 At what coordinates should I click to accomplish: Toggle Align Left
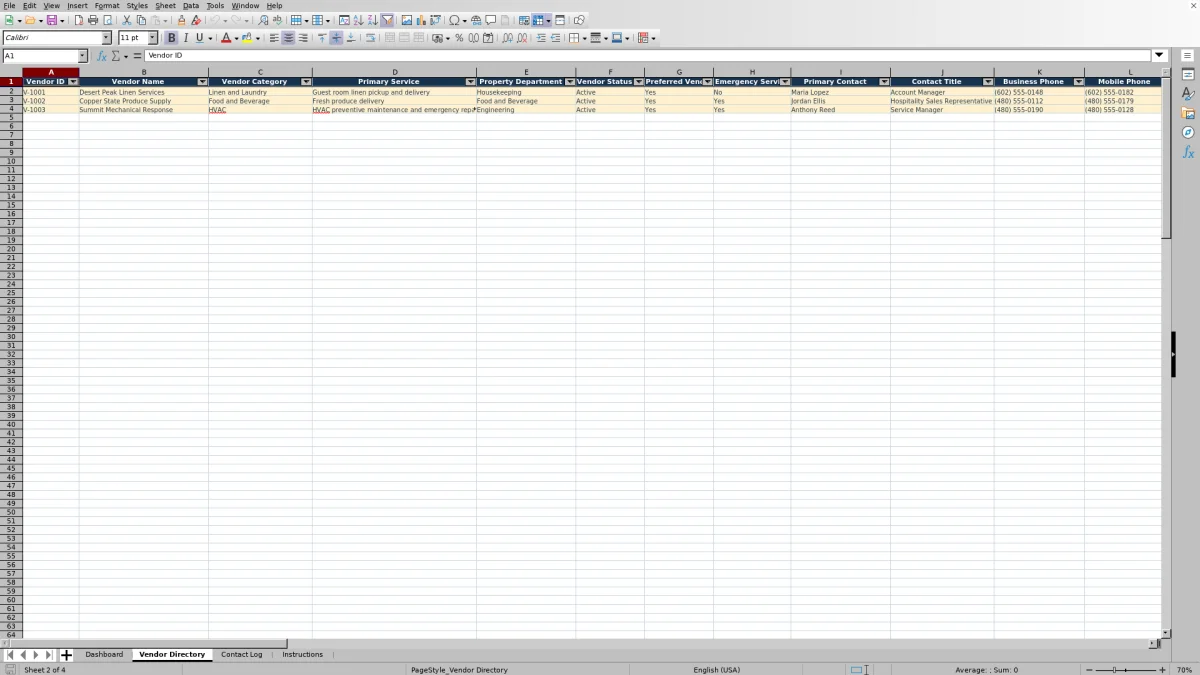click(274, 38)
